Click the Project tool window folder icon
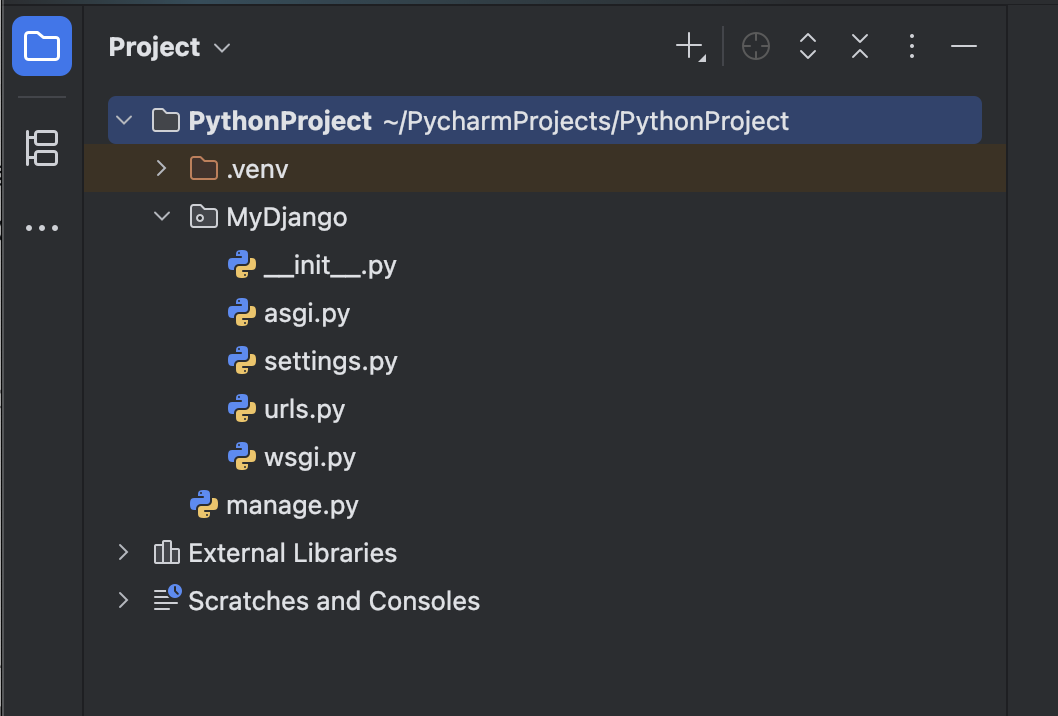1058x716 pixels. (42, 46)
